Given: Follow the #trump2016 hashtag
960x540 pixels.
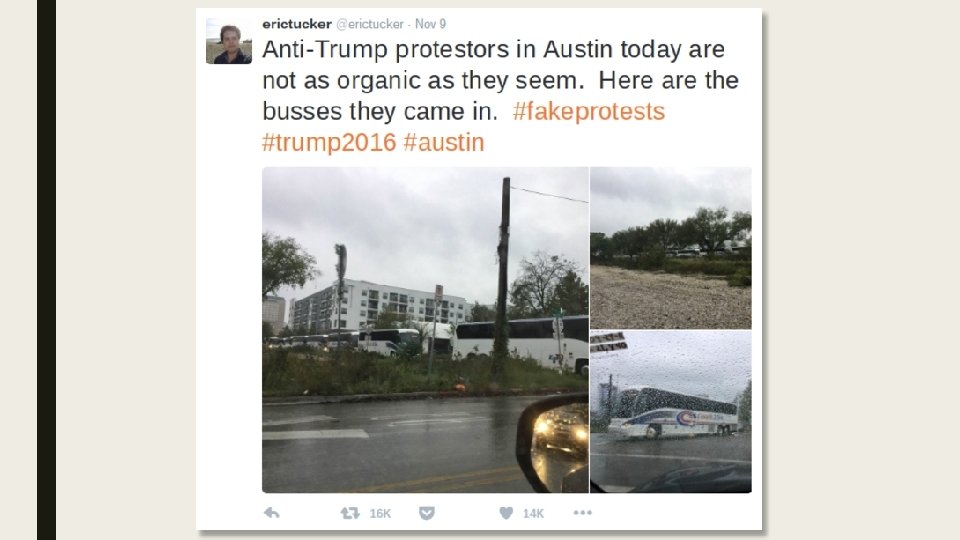Looking at the screenshot, I should [x=329, y=143].
